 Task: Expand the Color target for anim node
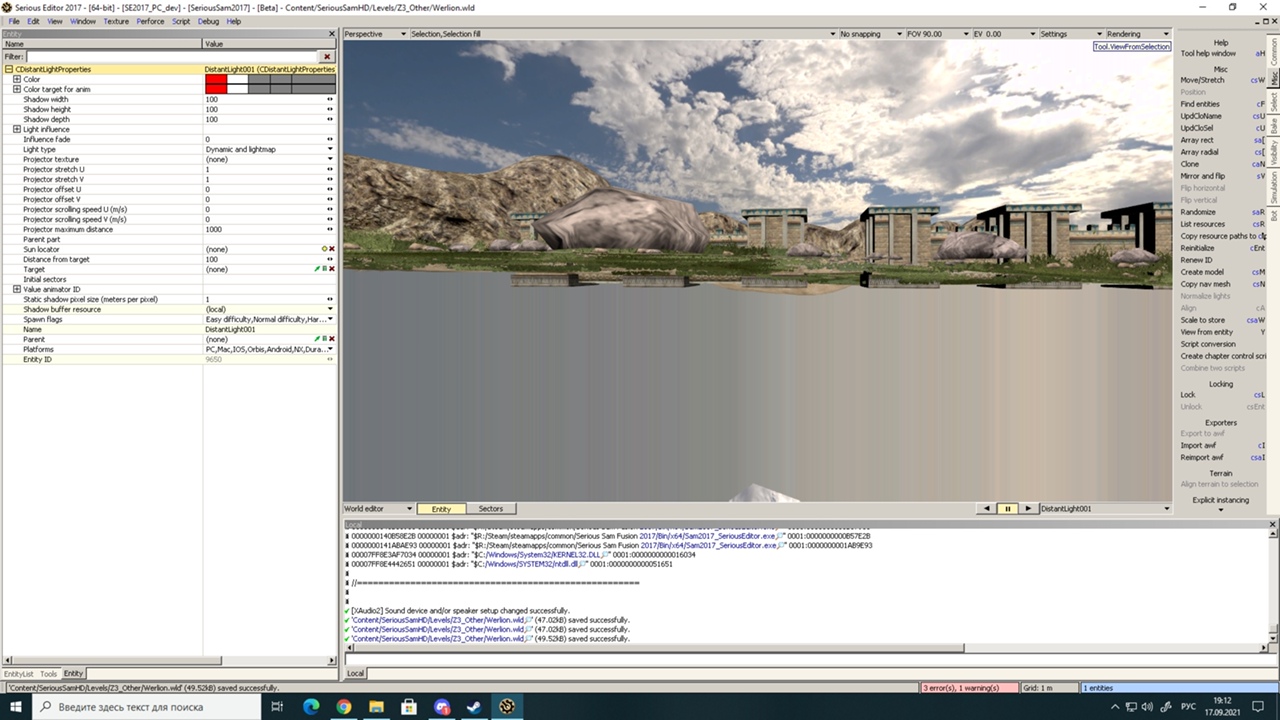pyautogui.click(x=17, y=89)
